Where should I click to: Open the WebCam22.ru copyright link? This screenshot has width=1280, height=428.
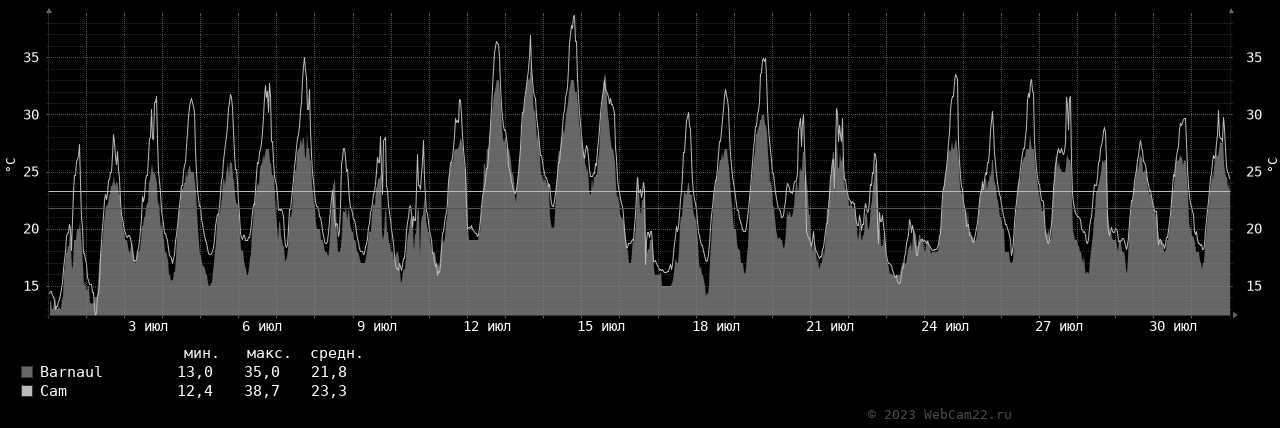click(x=939, y=414)
